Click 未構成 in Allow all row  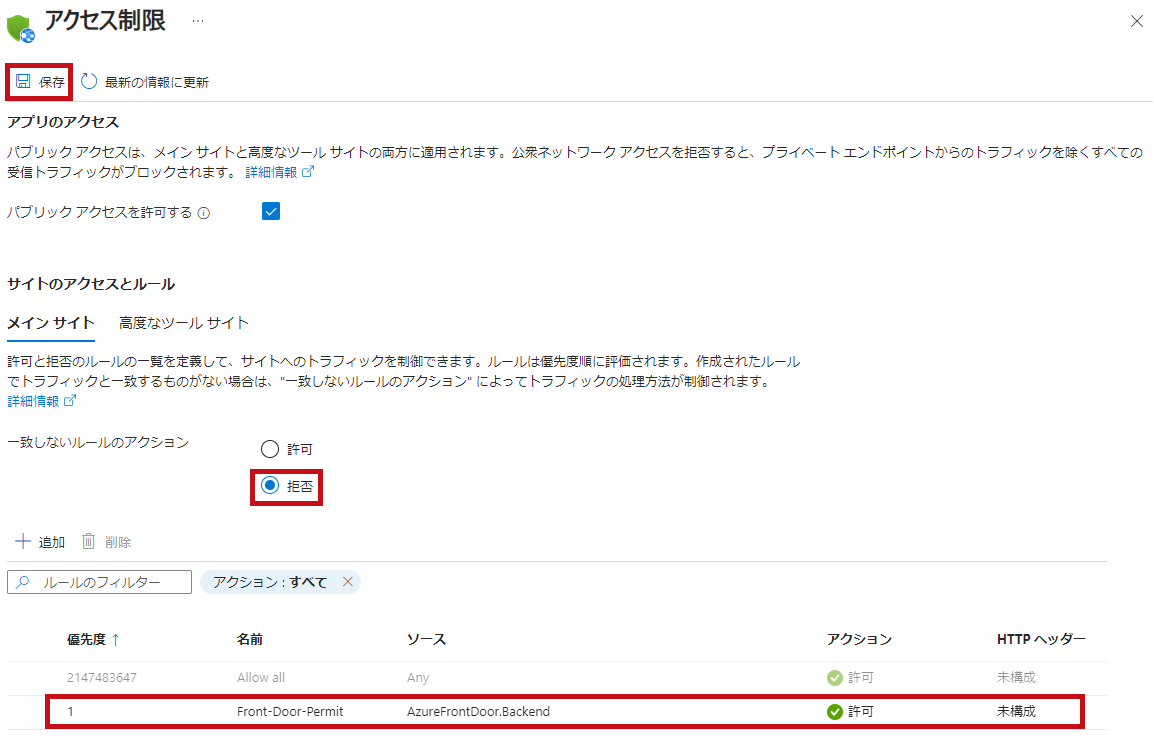point(1016,677)
